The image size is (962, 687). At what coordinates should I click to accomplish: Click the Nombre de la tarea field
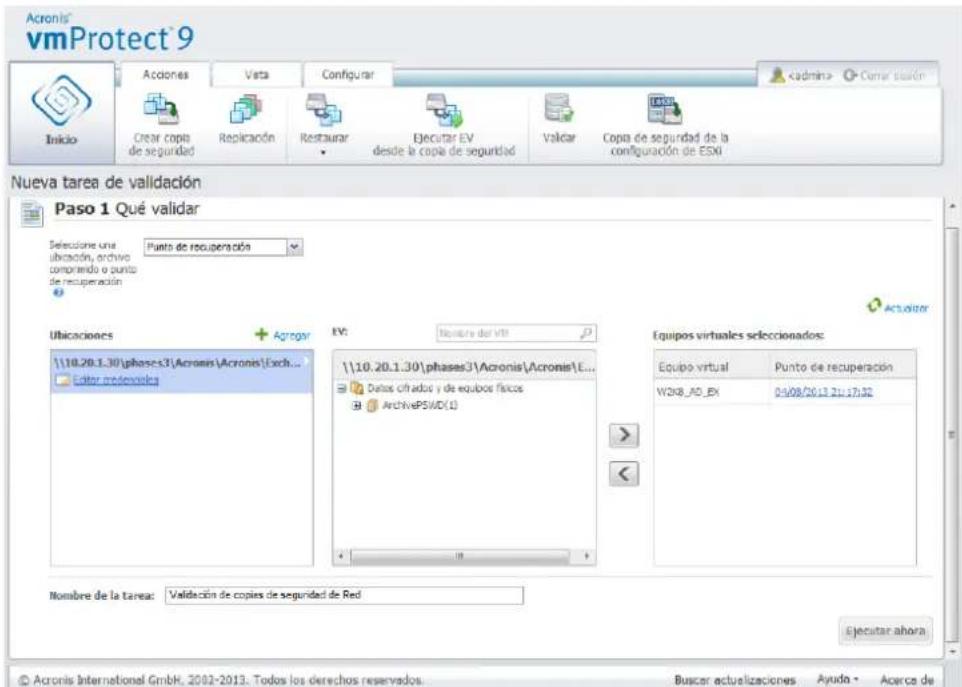tap(344, 595)
